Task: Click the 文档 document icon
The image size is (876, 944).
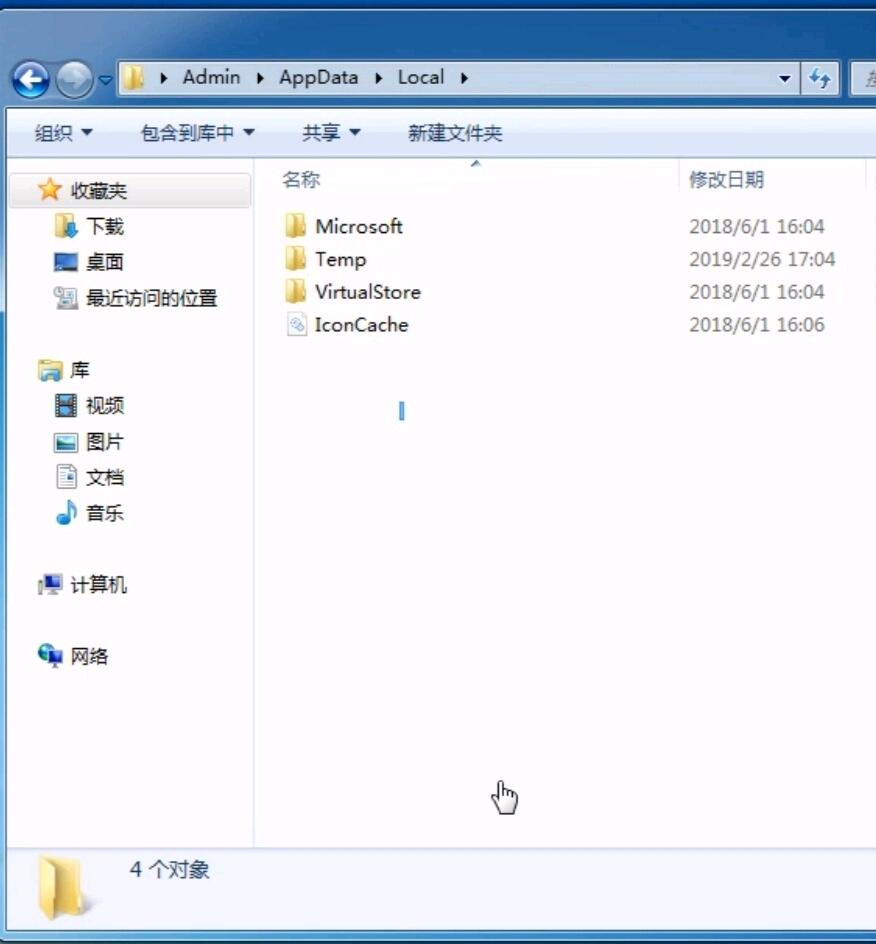Action: [x=66, y=477]
